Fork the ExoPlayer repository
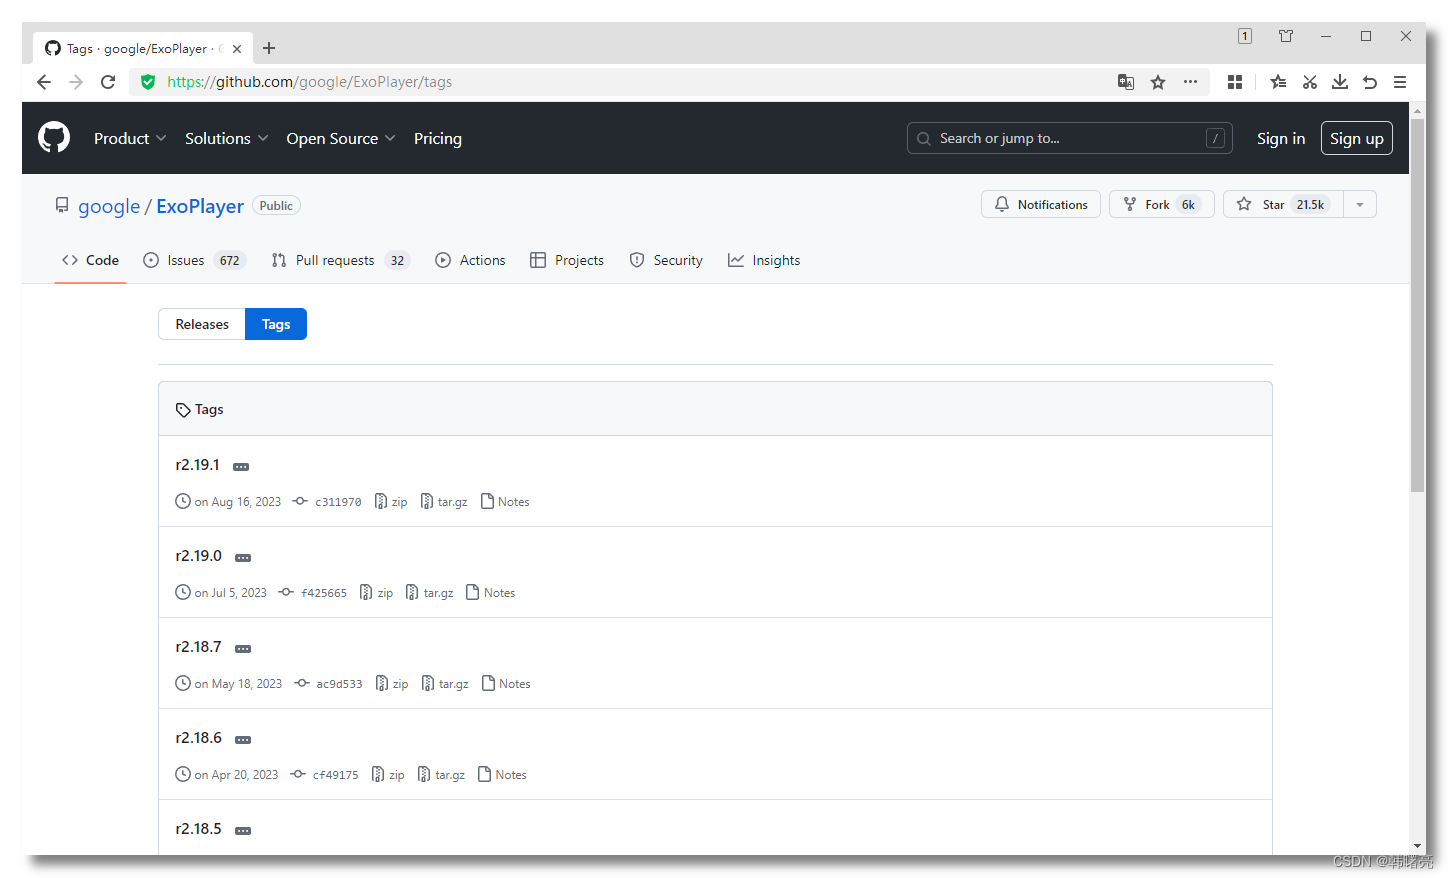 tap(1162, 204)
